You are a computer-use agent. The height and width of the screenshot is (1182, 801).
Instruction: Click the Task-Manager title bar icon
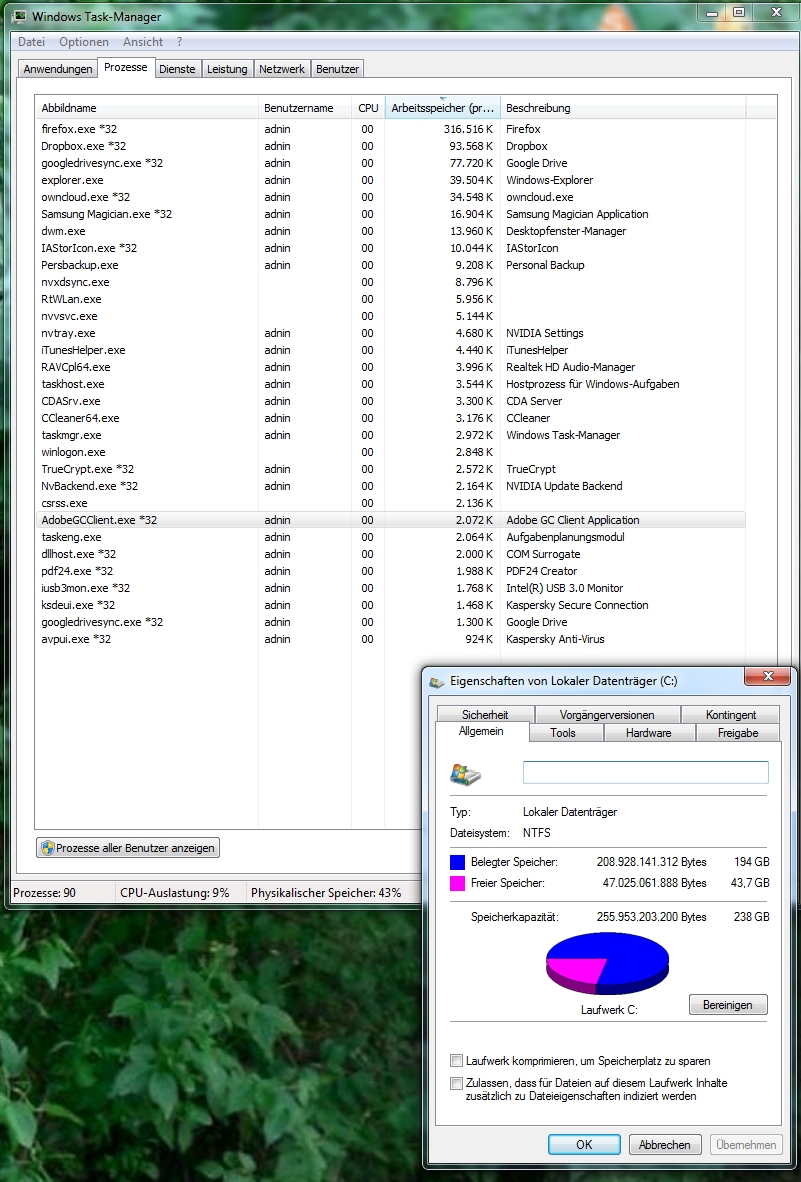(20, 15)
